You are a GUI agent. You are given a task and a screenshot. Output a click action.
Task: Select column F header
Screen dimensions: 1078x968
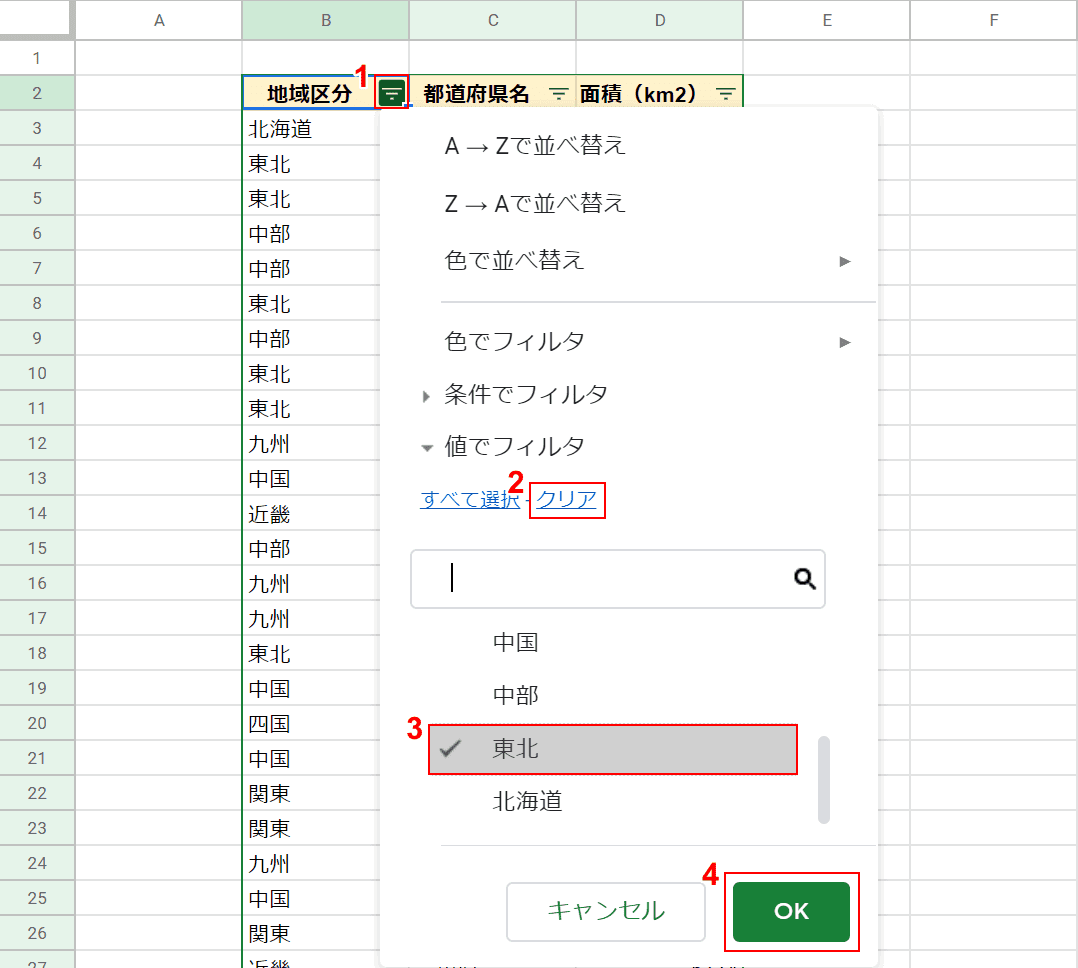[x=994, y=20]
